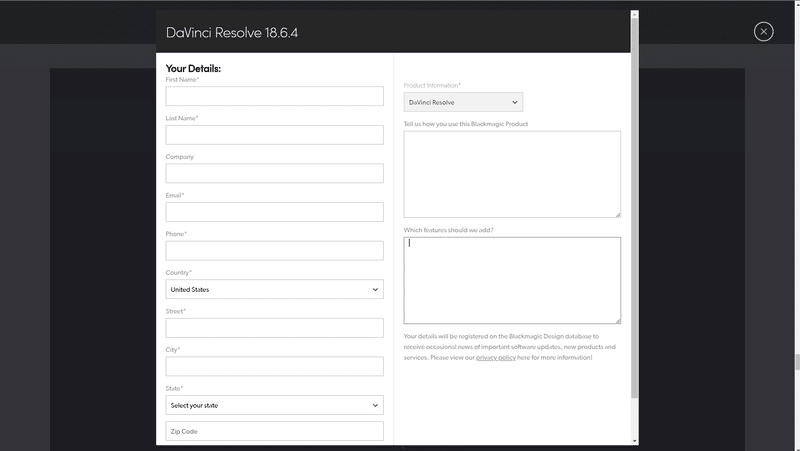Click the 'Which features should we add' textarea

[x=512, y=280]
